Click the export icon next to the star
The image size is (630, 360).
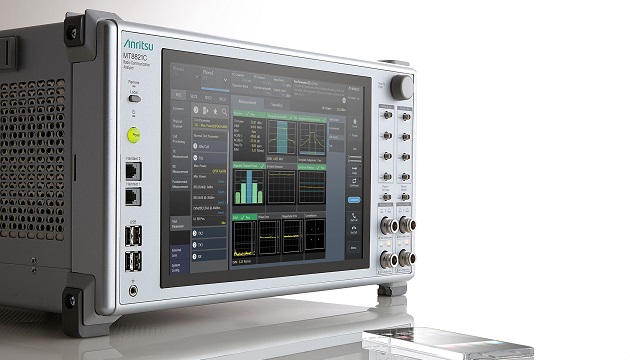[206, 110]
